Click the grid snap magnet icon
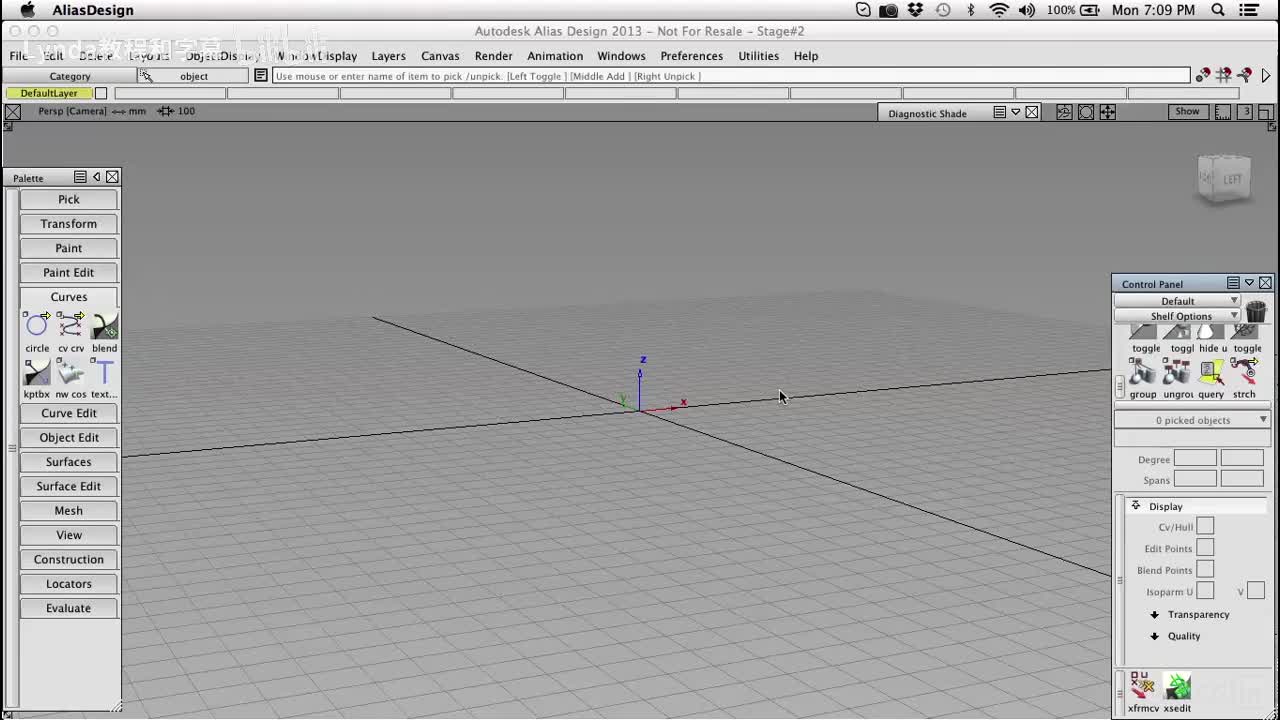The height and width of the screenshot is (720, 1280). (1223, 75)
